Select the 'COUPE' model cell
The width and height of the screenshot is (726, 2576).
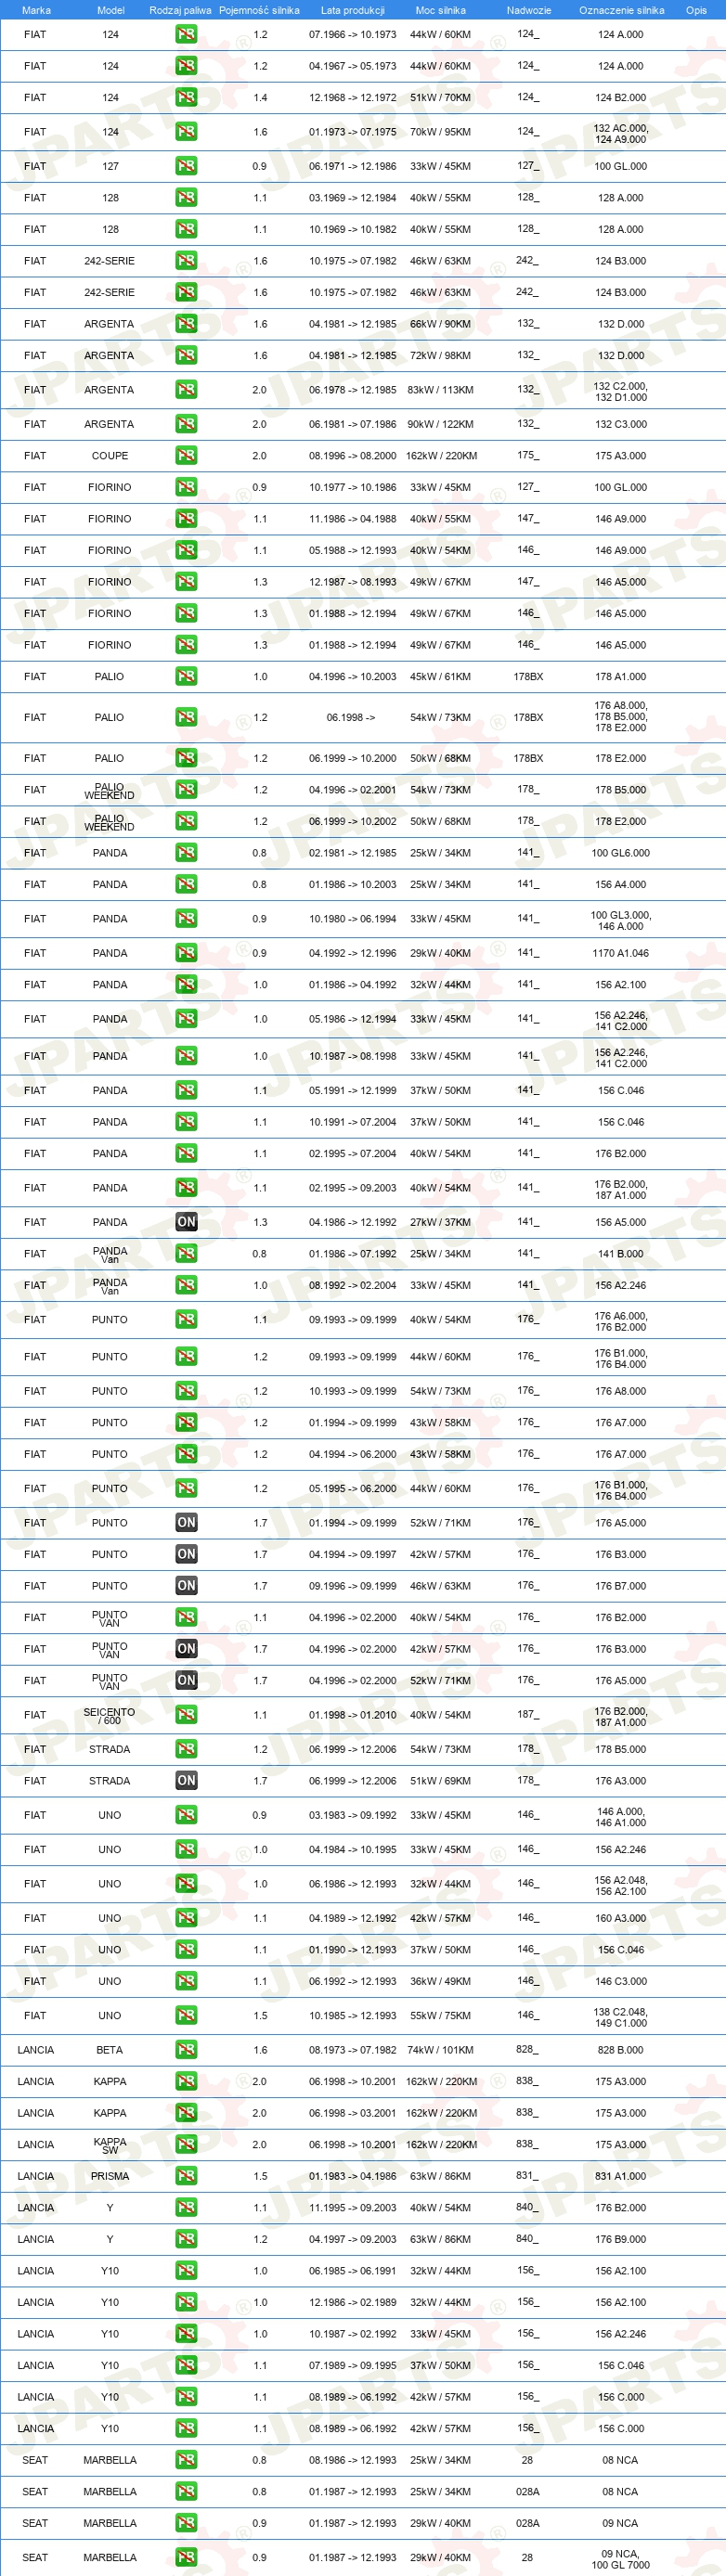pos(110,456)
